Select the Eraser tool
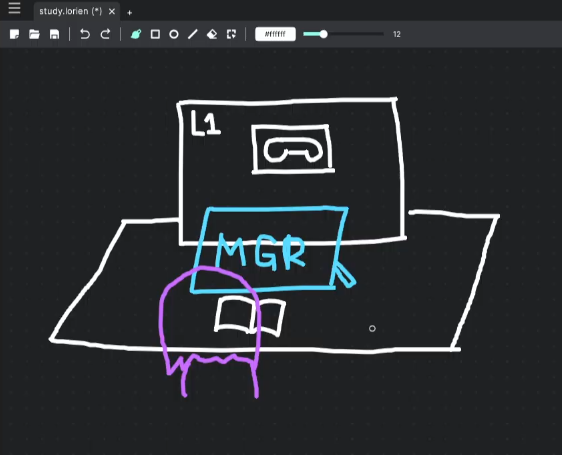 point(212,34)
